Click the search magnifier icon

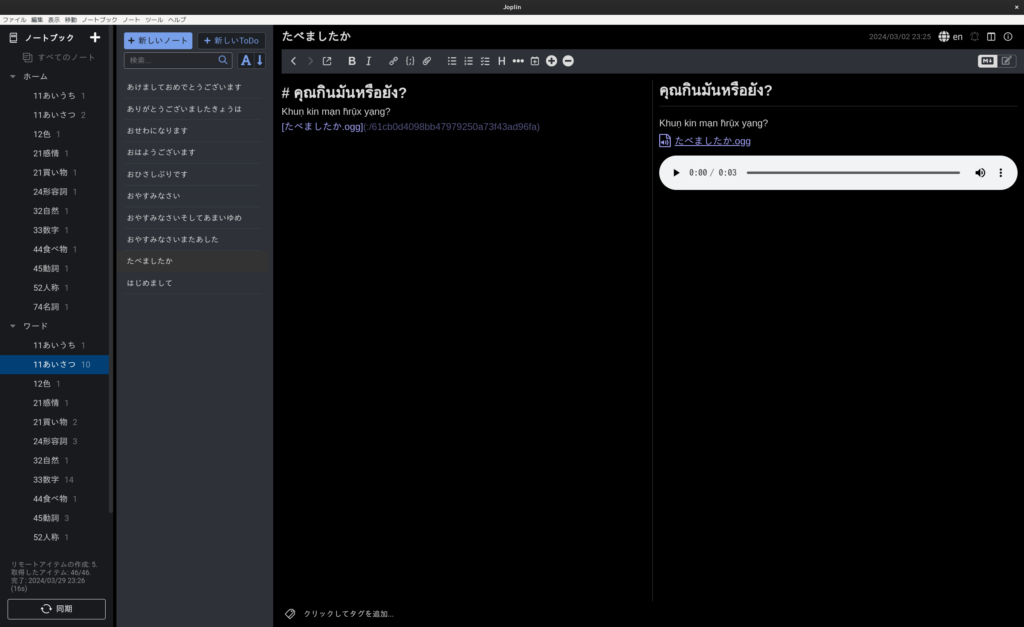(x=223, y=60)
